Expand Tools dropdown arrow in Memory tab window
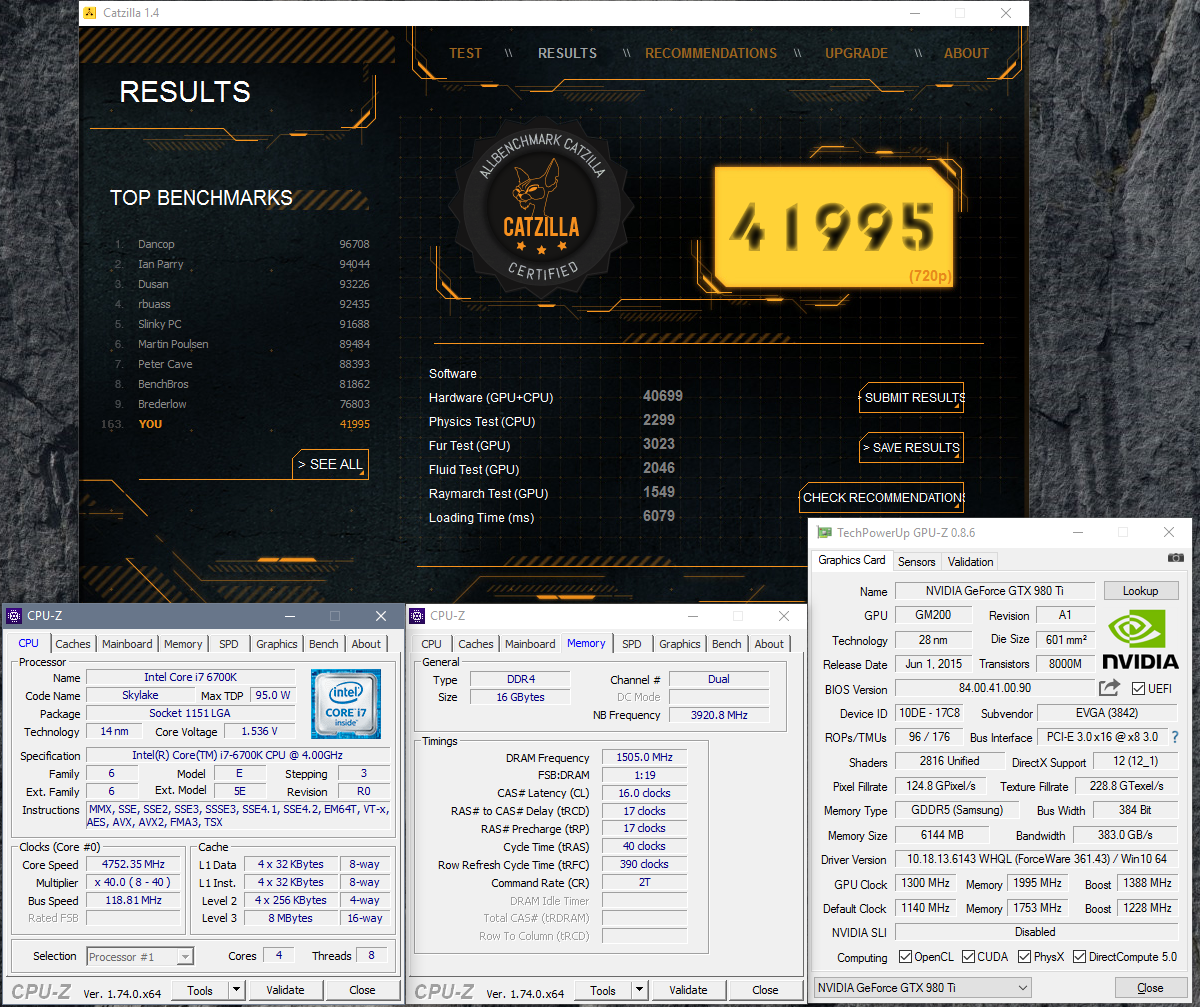Image resolution: width=1200 pixels, height=1007 pixels. point(639,990)
